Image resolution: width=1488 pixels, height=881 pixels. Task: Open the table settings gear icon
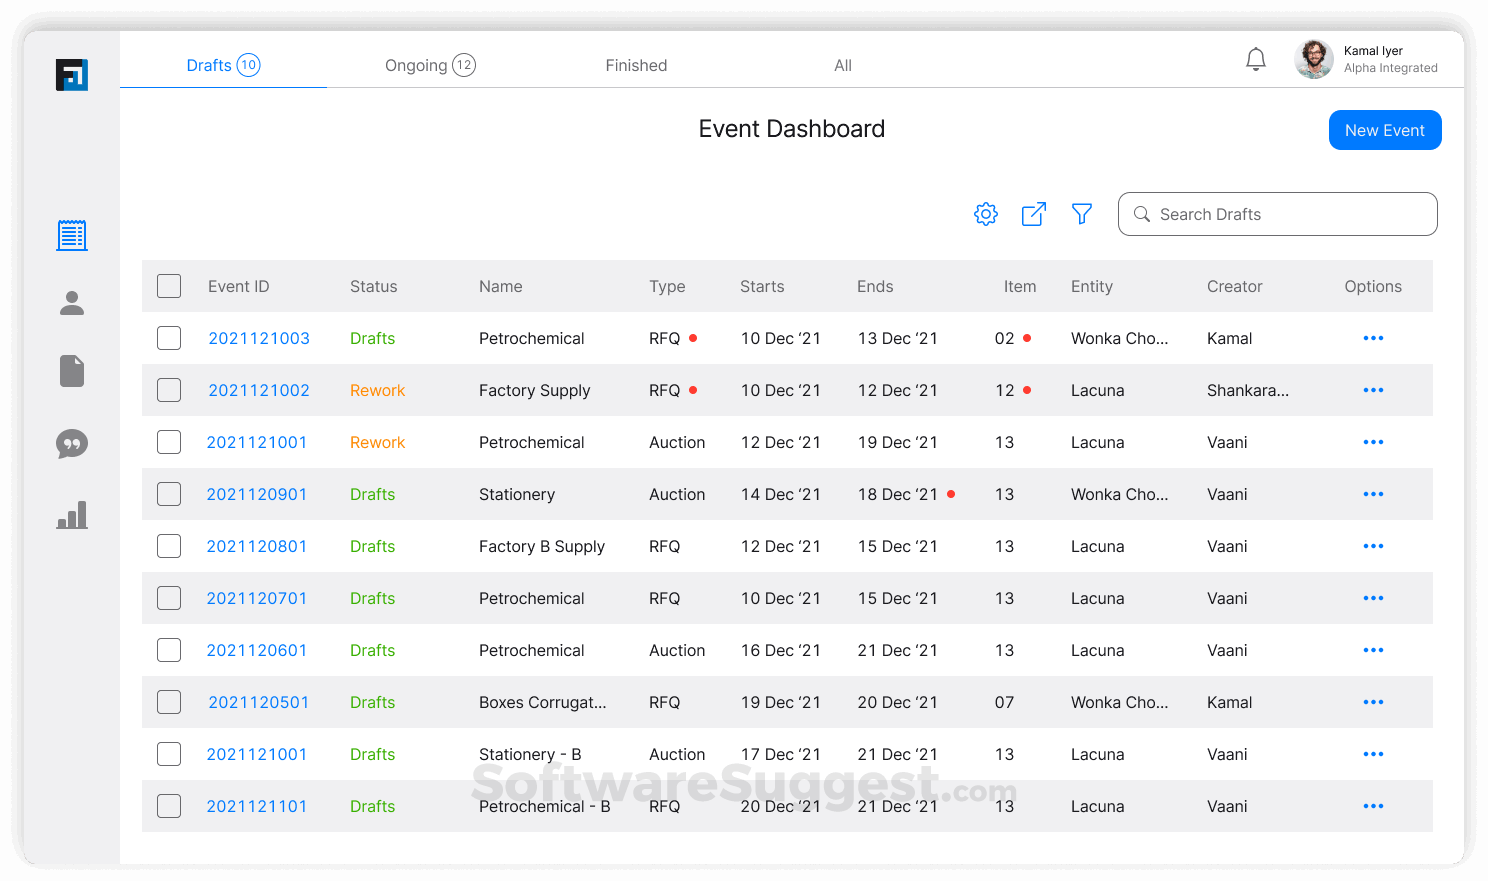pyautogui.click(x=985, y=213)
